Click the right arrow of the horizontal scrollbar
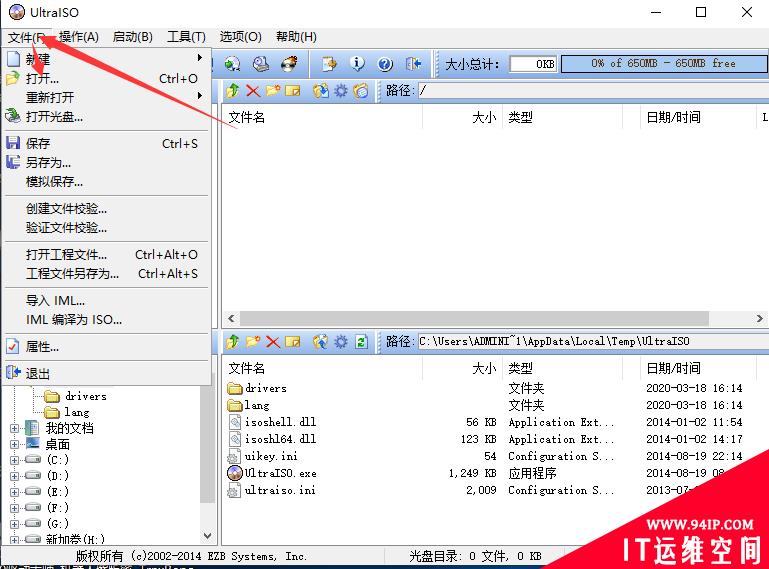 coord(760,318)
